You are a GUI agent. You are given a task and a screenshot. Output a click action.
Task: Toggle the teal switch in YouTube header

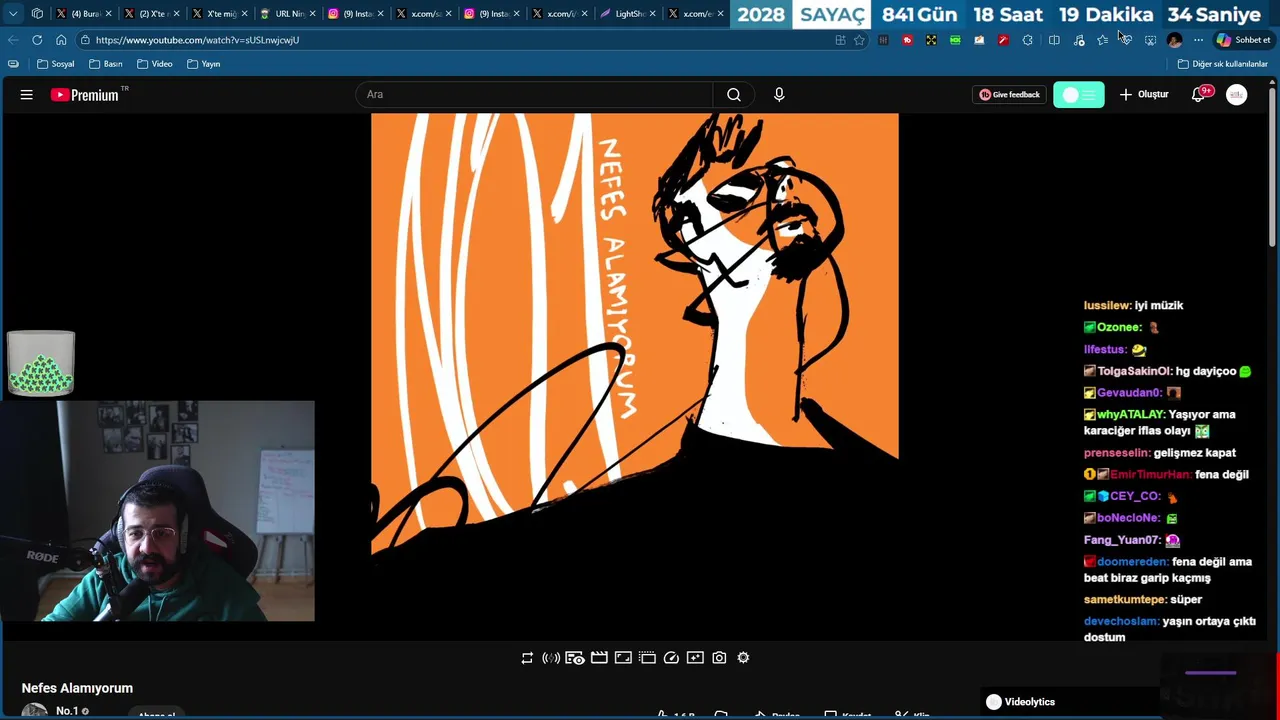click(1079, 95)
